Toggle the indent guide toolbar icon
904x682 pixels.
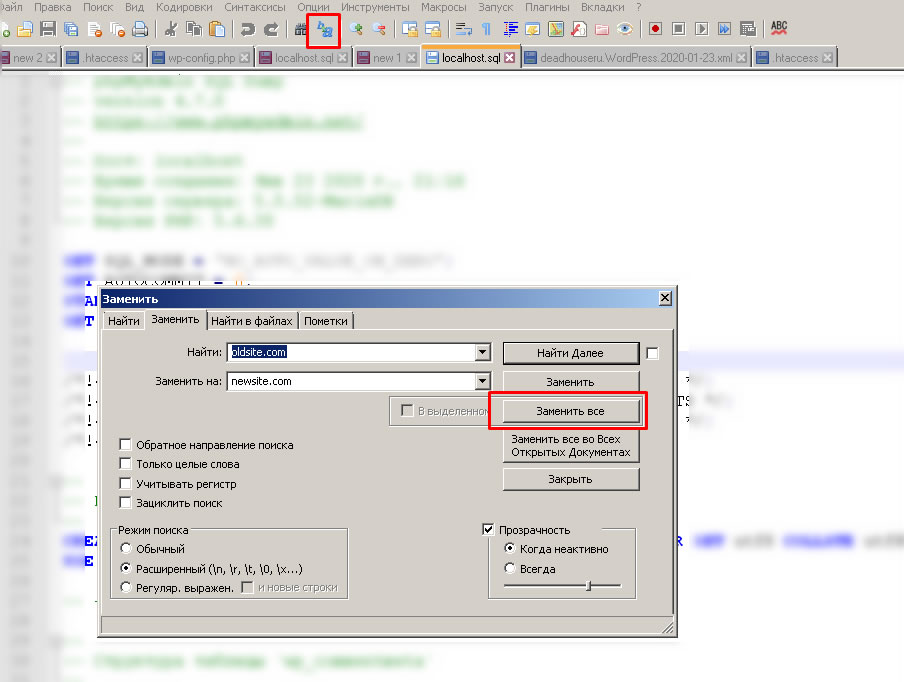coord(510,29)
